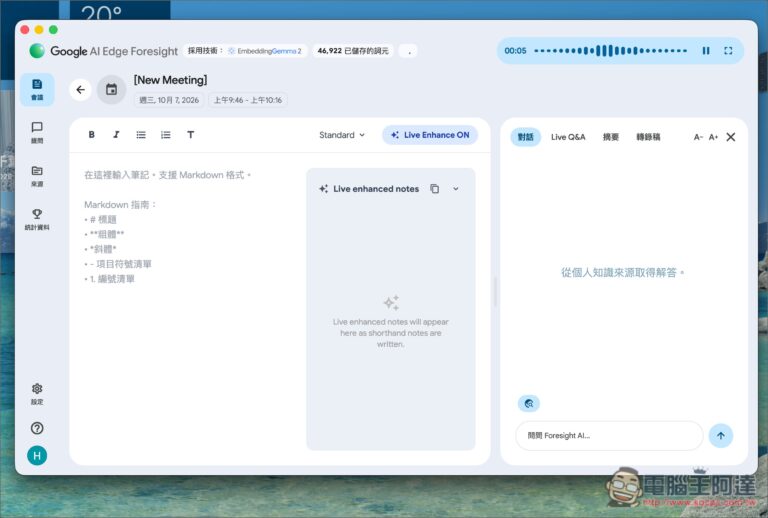Collapse the Live enhanced notes panel chevron
This screenshot has width=768, height=518.
(x=456, y=189)
